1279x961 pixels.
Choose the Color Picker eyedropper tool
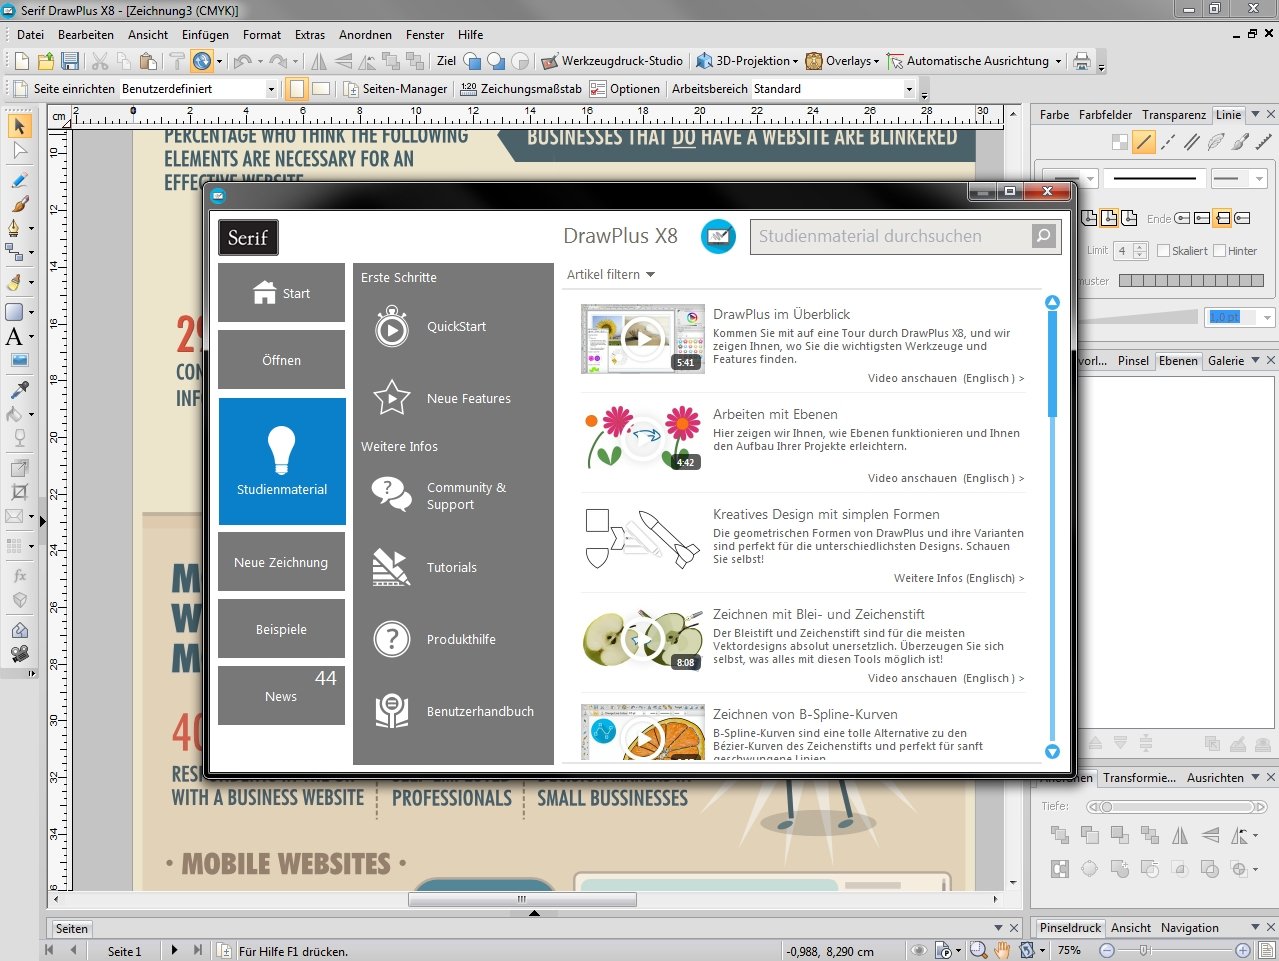(x=19, y=389)
